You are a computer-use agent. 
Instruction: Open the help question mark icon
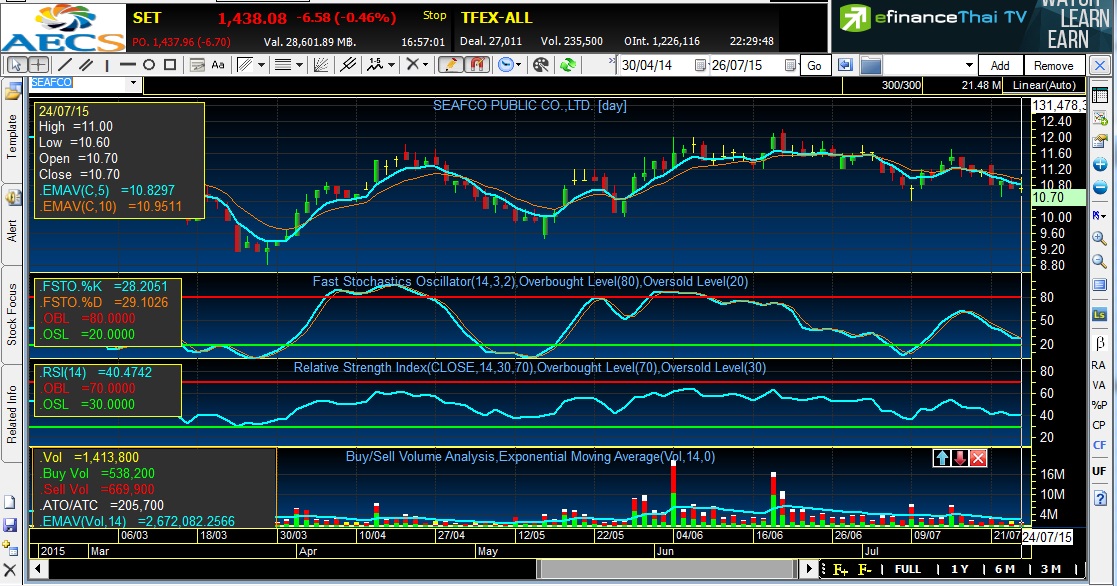1100,499
